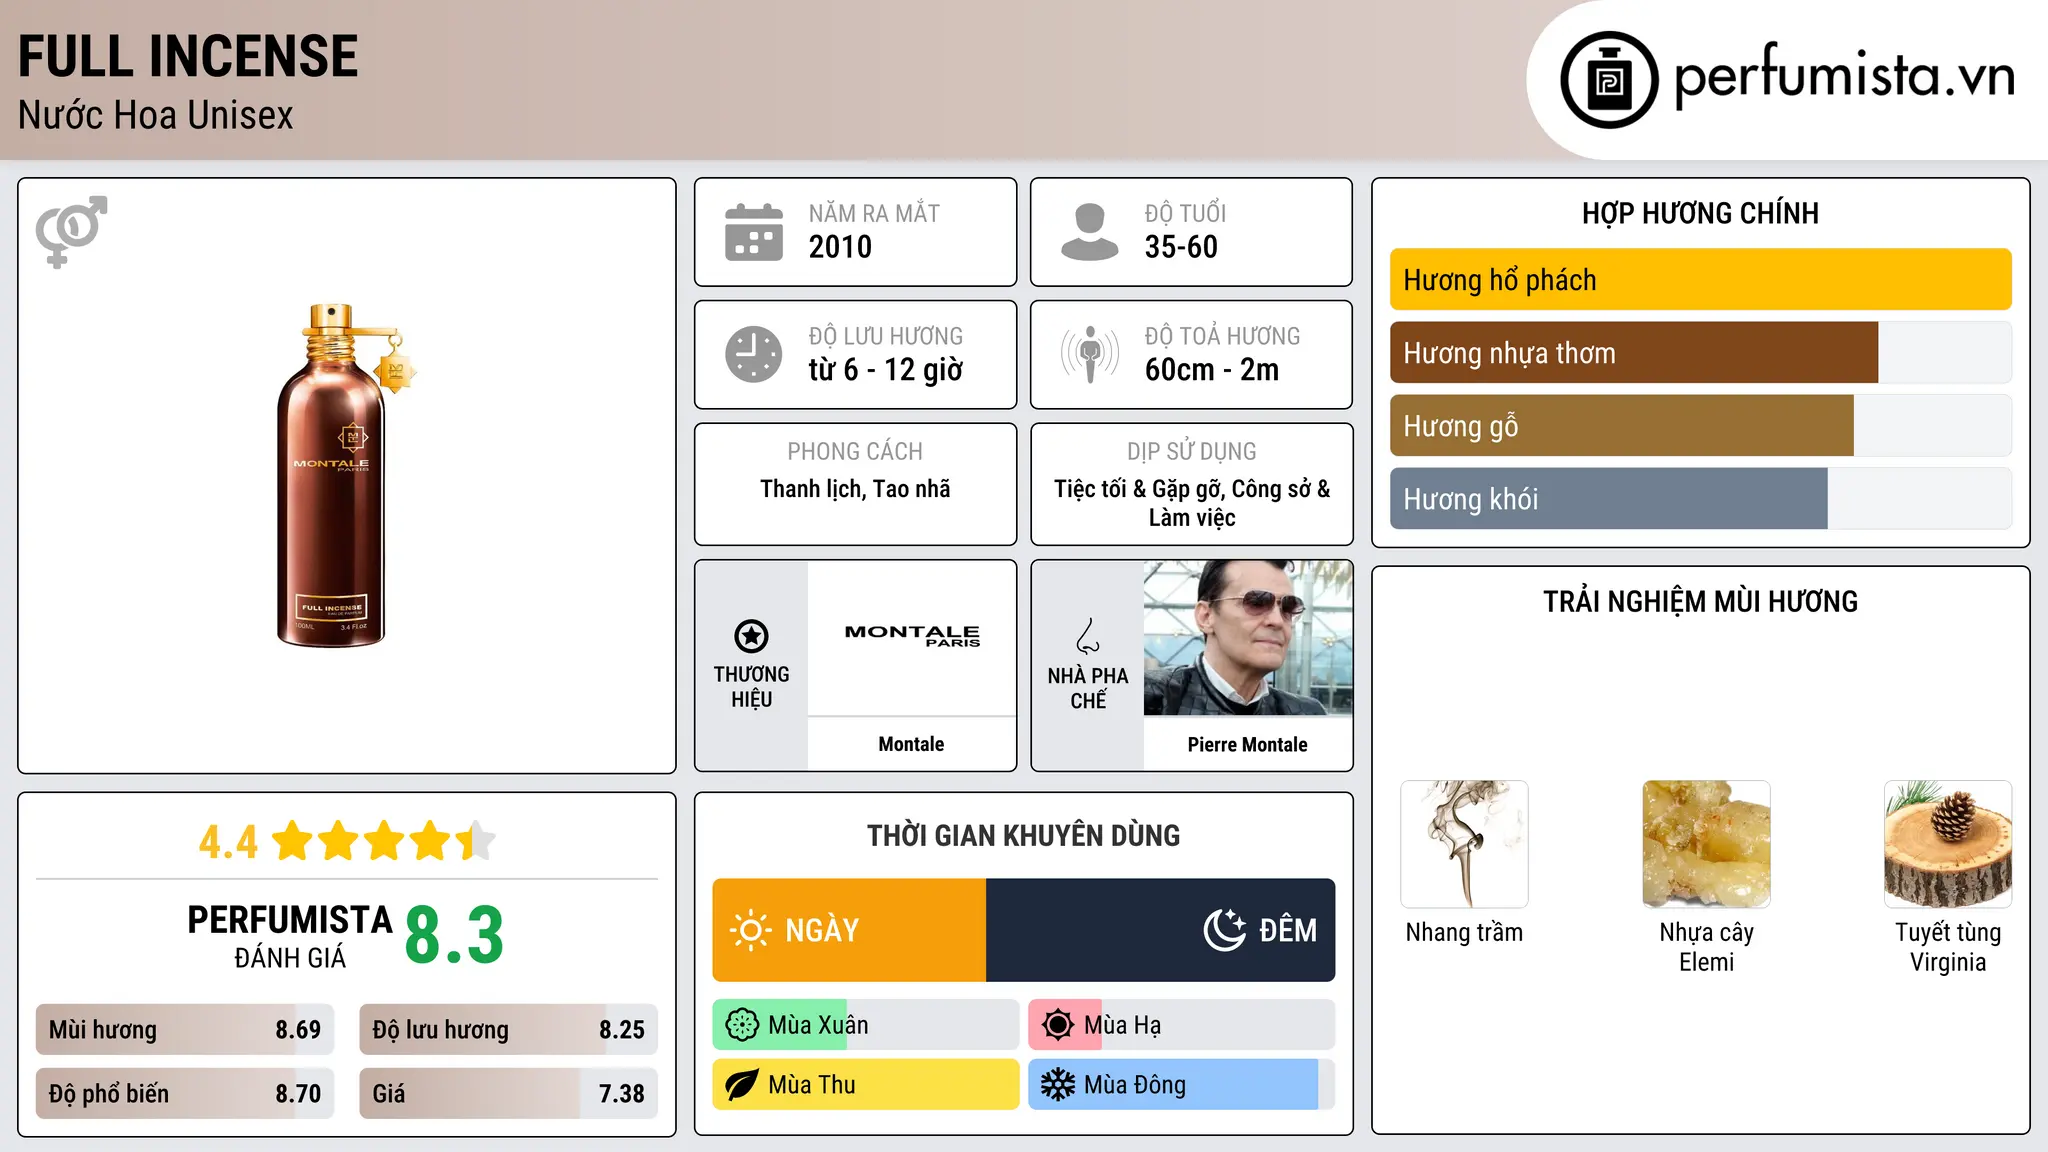
Task: Click the Mùa Đông season bar
Action: 1182,1085
